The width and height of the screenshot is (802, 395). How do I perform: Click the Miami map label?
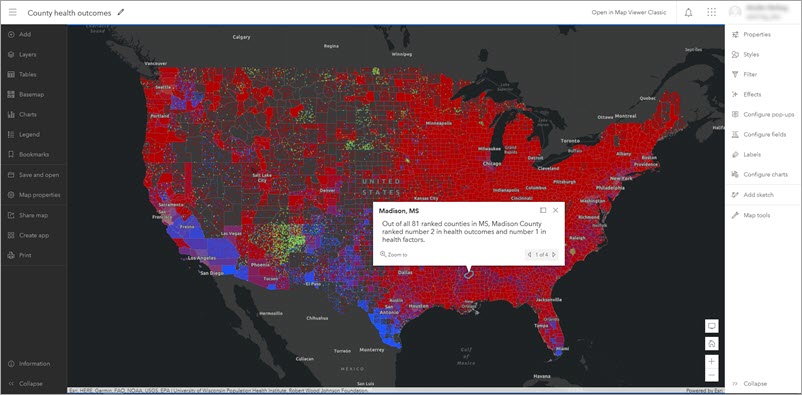coord(562,348)
